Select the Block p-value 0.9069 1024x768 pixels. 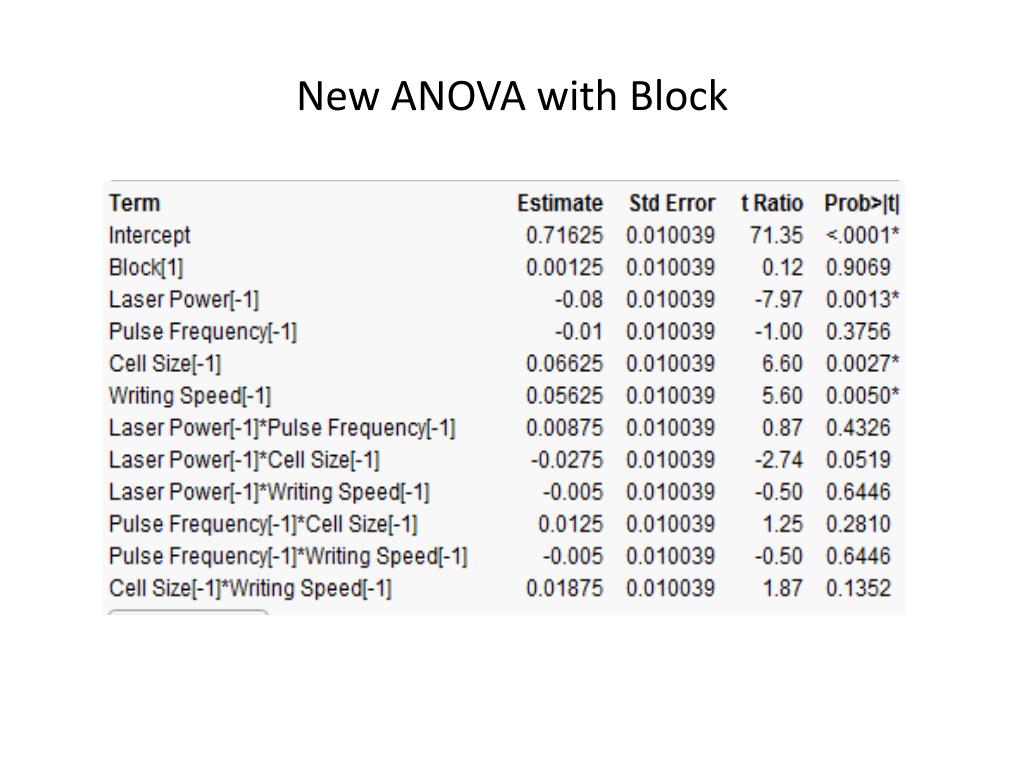858,267
